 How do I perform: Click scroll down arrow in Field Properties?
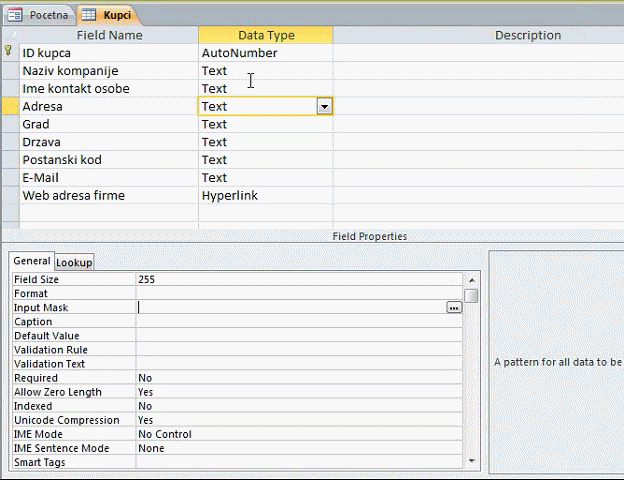(x=471, y=461)
